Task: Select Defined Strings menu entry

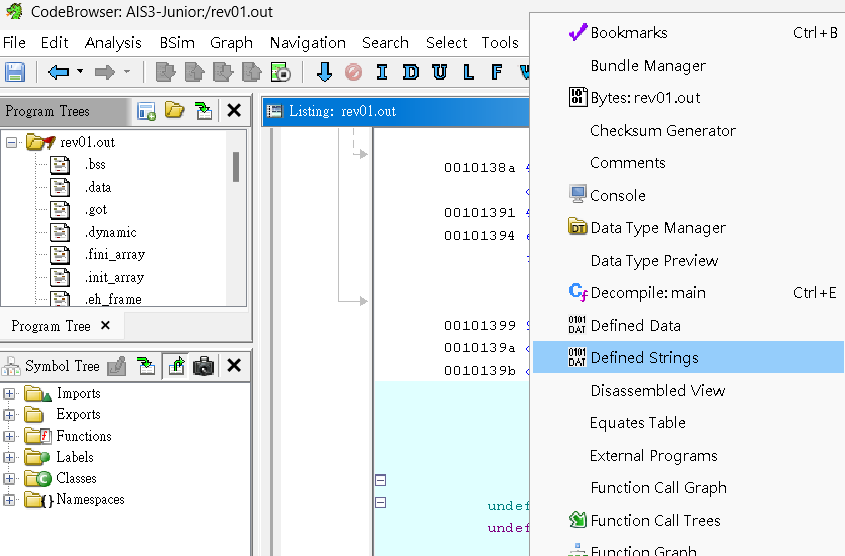Action: [688, 357]
